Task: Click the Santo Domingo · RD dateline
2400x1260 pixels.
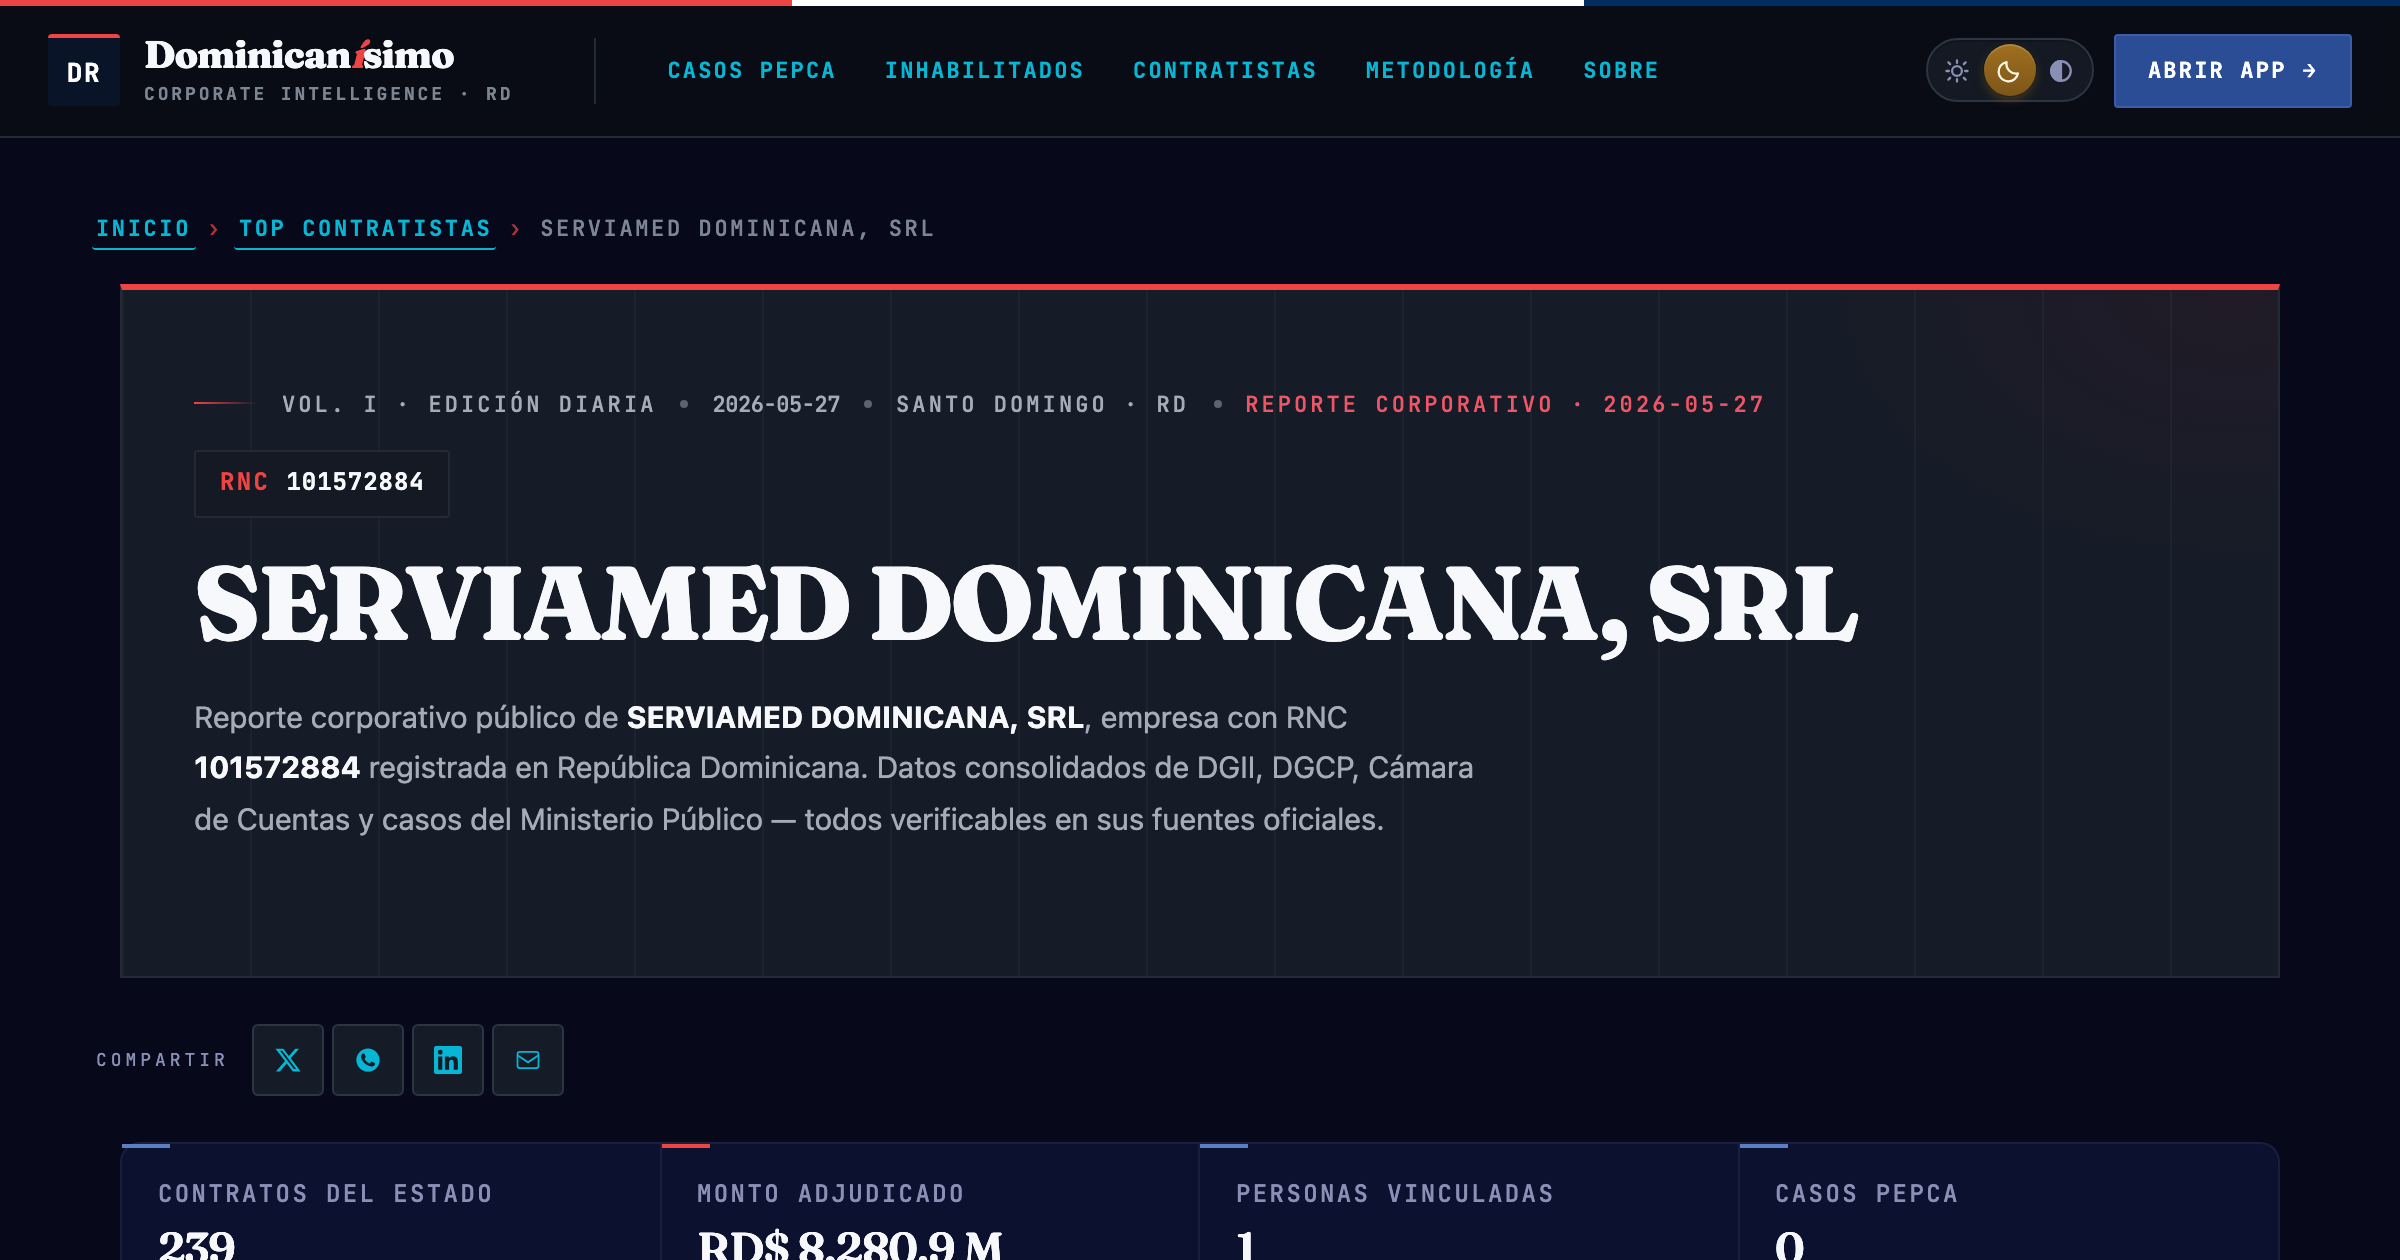Action: pyautogui.click(x=1041, y=405)
